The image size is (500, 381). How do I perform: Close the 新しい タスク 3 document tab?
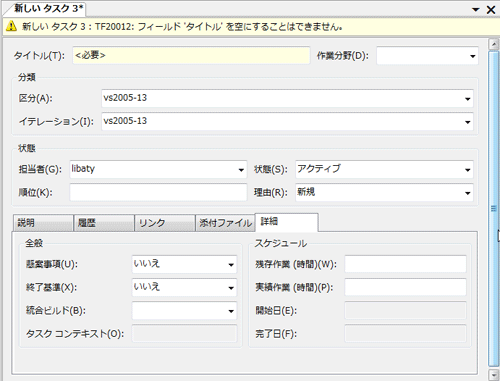pos(491,10)
